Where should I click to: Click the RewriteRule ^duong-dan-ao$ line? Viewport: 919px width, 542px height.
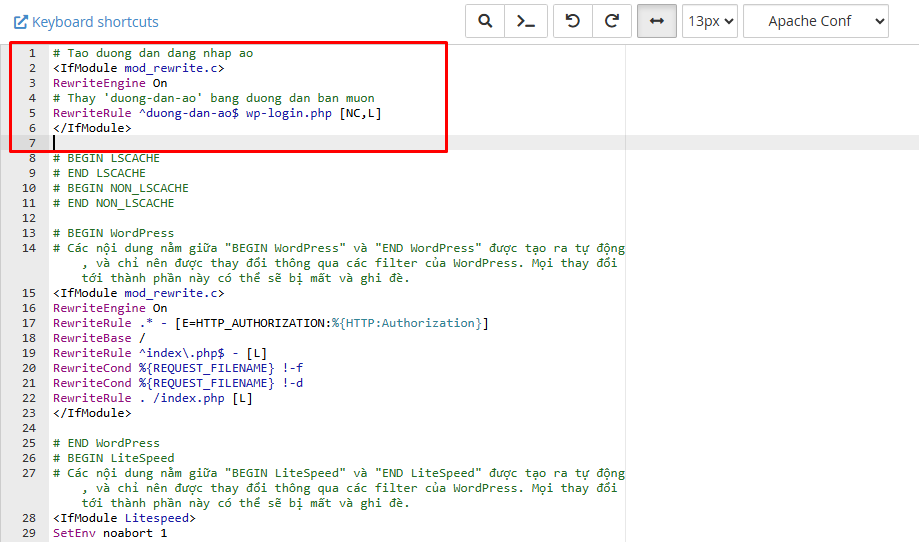coord(217,113)
